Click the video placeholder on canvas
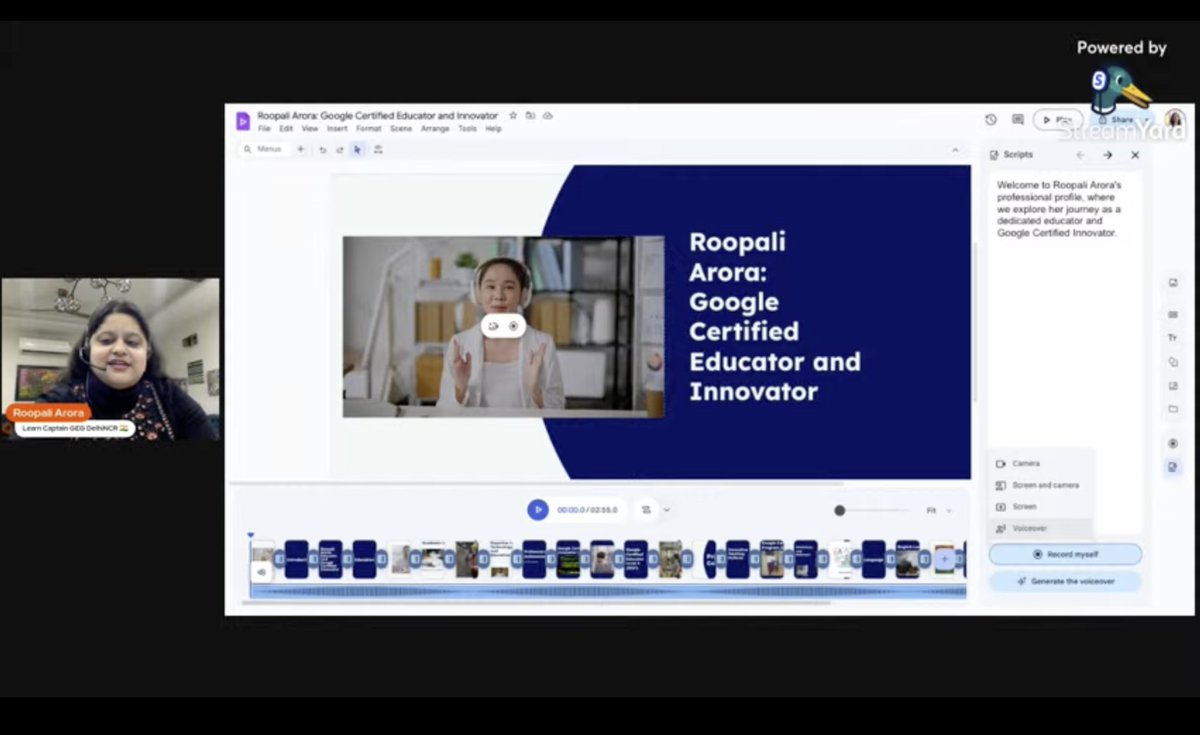 (503, 326)
